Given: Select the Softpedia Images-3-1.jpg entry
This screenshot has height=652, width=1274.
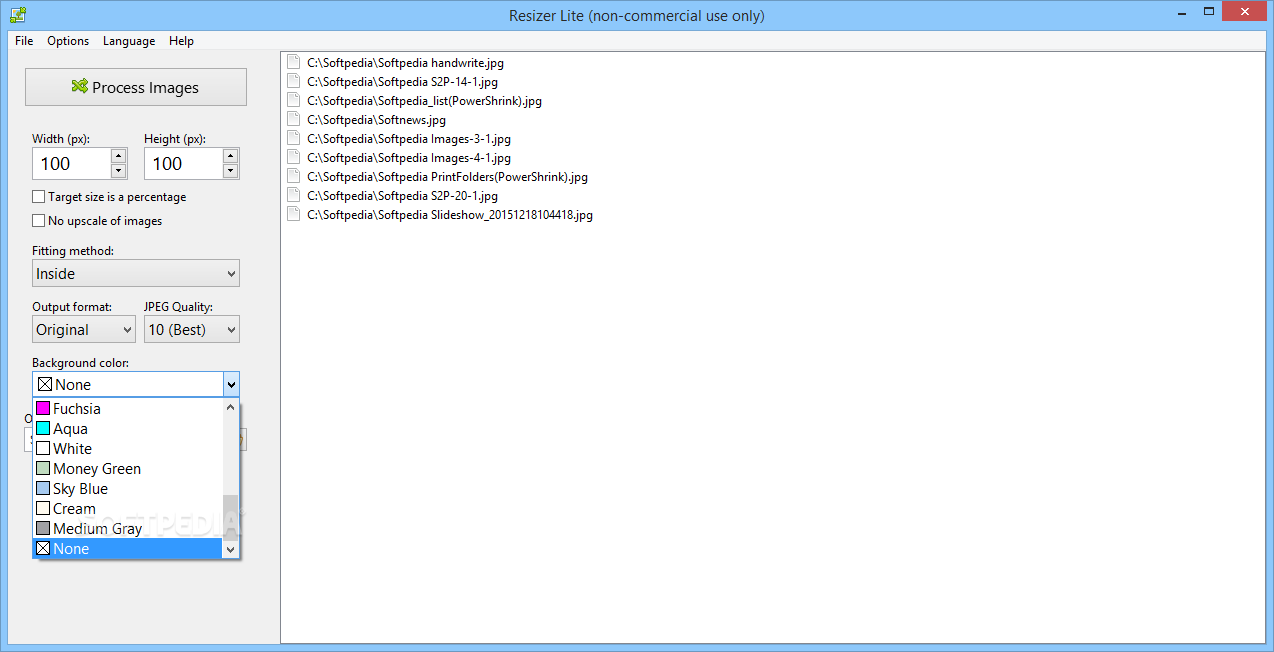Looking at the screenshot, I should [409, 138].
